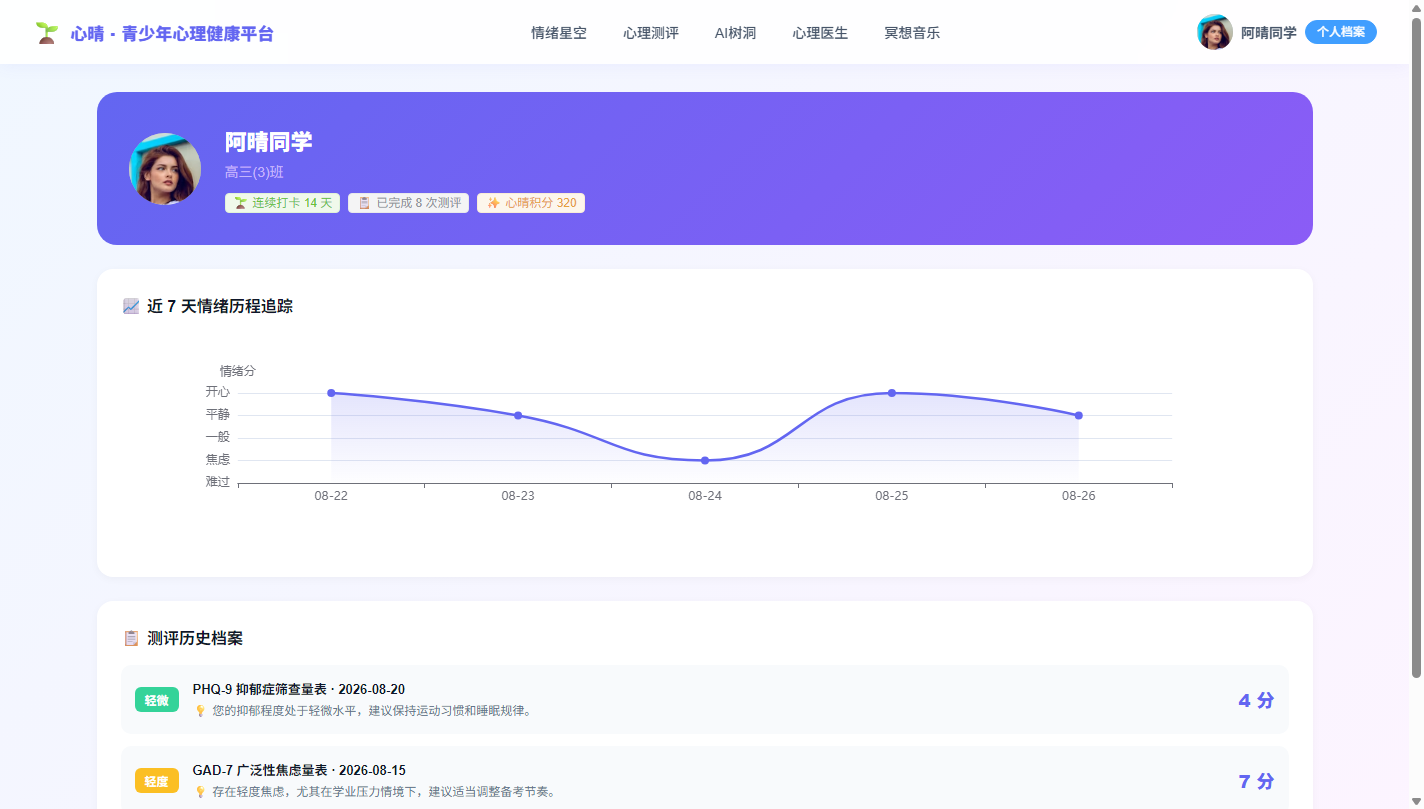Image resolution: width=1424 pixels, height=809 pixels.
Task: Click the 7 分 score
Action: coord(1256,781)
